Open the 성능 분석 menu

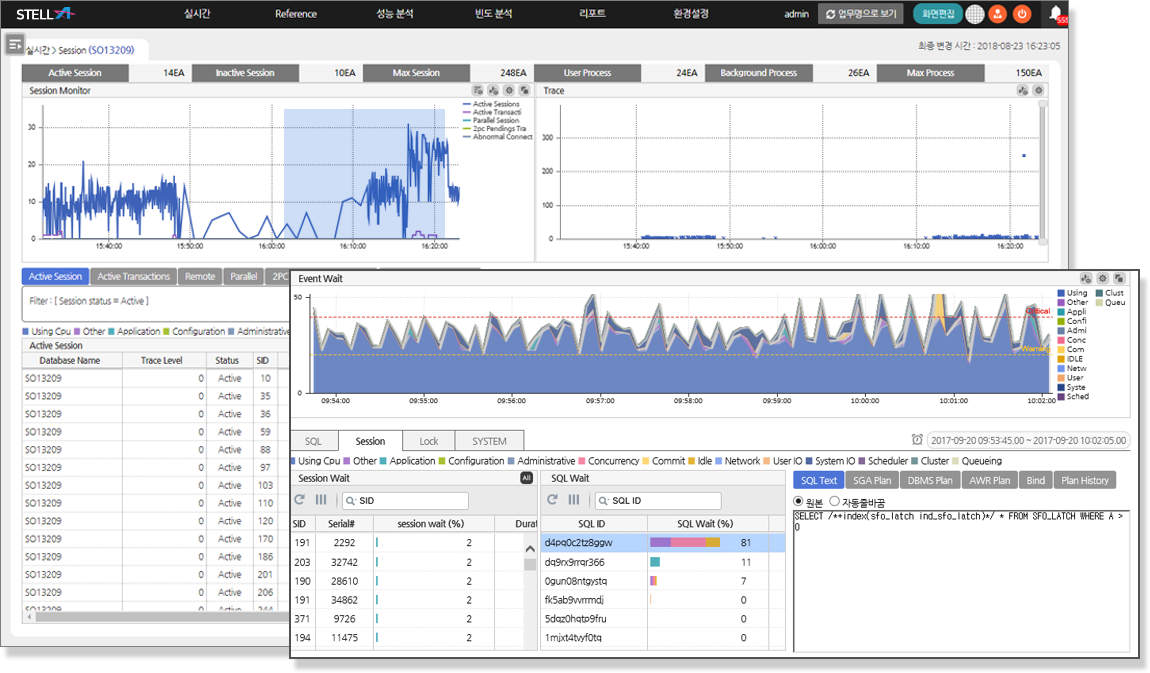[x=395, y=14]
